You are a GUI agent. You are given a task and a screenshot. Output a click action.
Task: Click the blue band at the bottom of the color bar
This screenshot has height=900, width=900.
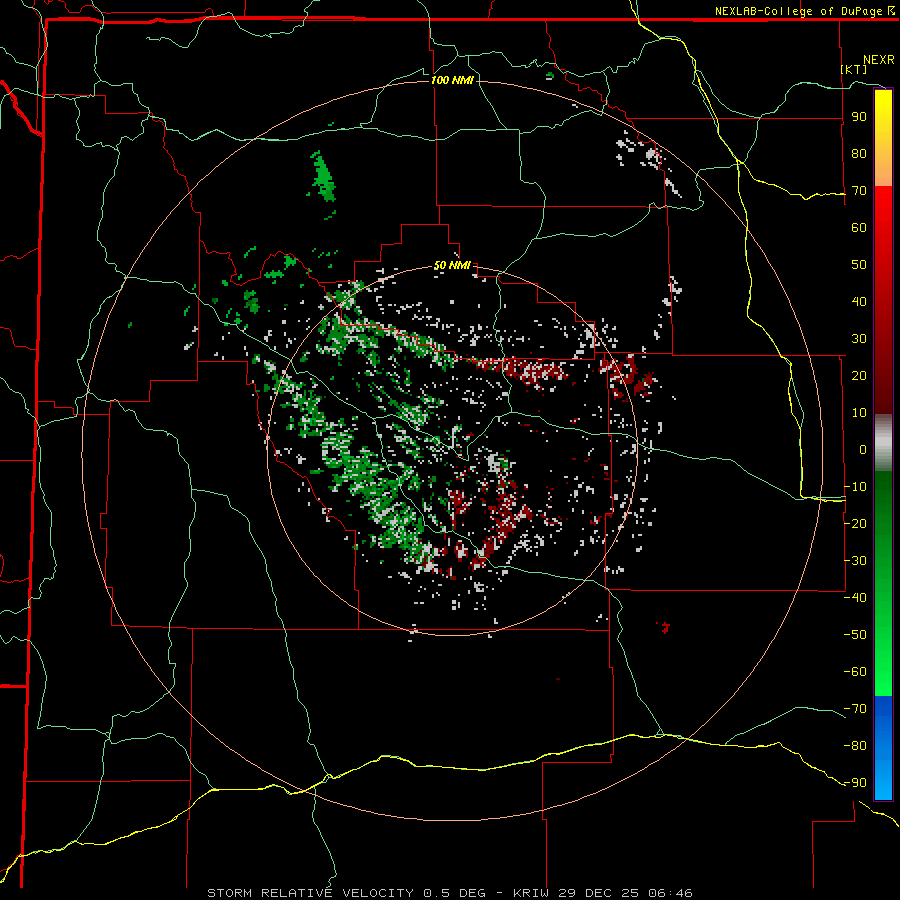[x=883, y=748]
